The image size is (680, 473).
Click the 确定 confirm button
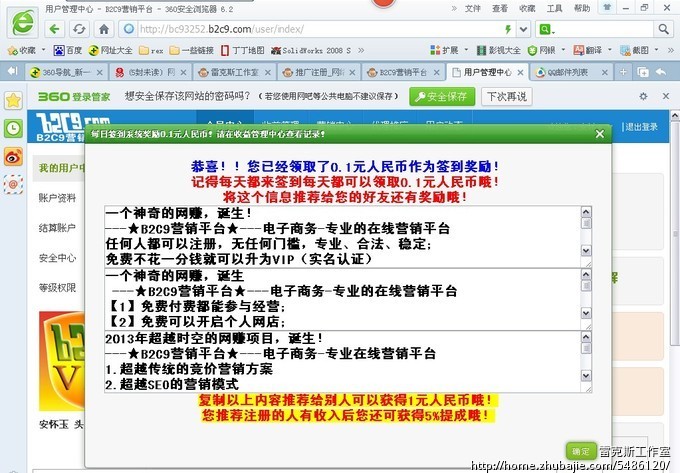point(581,451)
